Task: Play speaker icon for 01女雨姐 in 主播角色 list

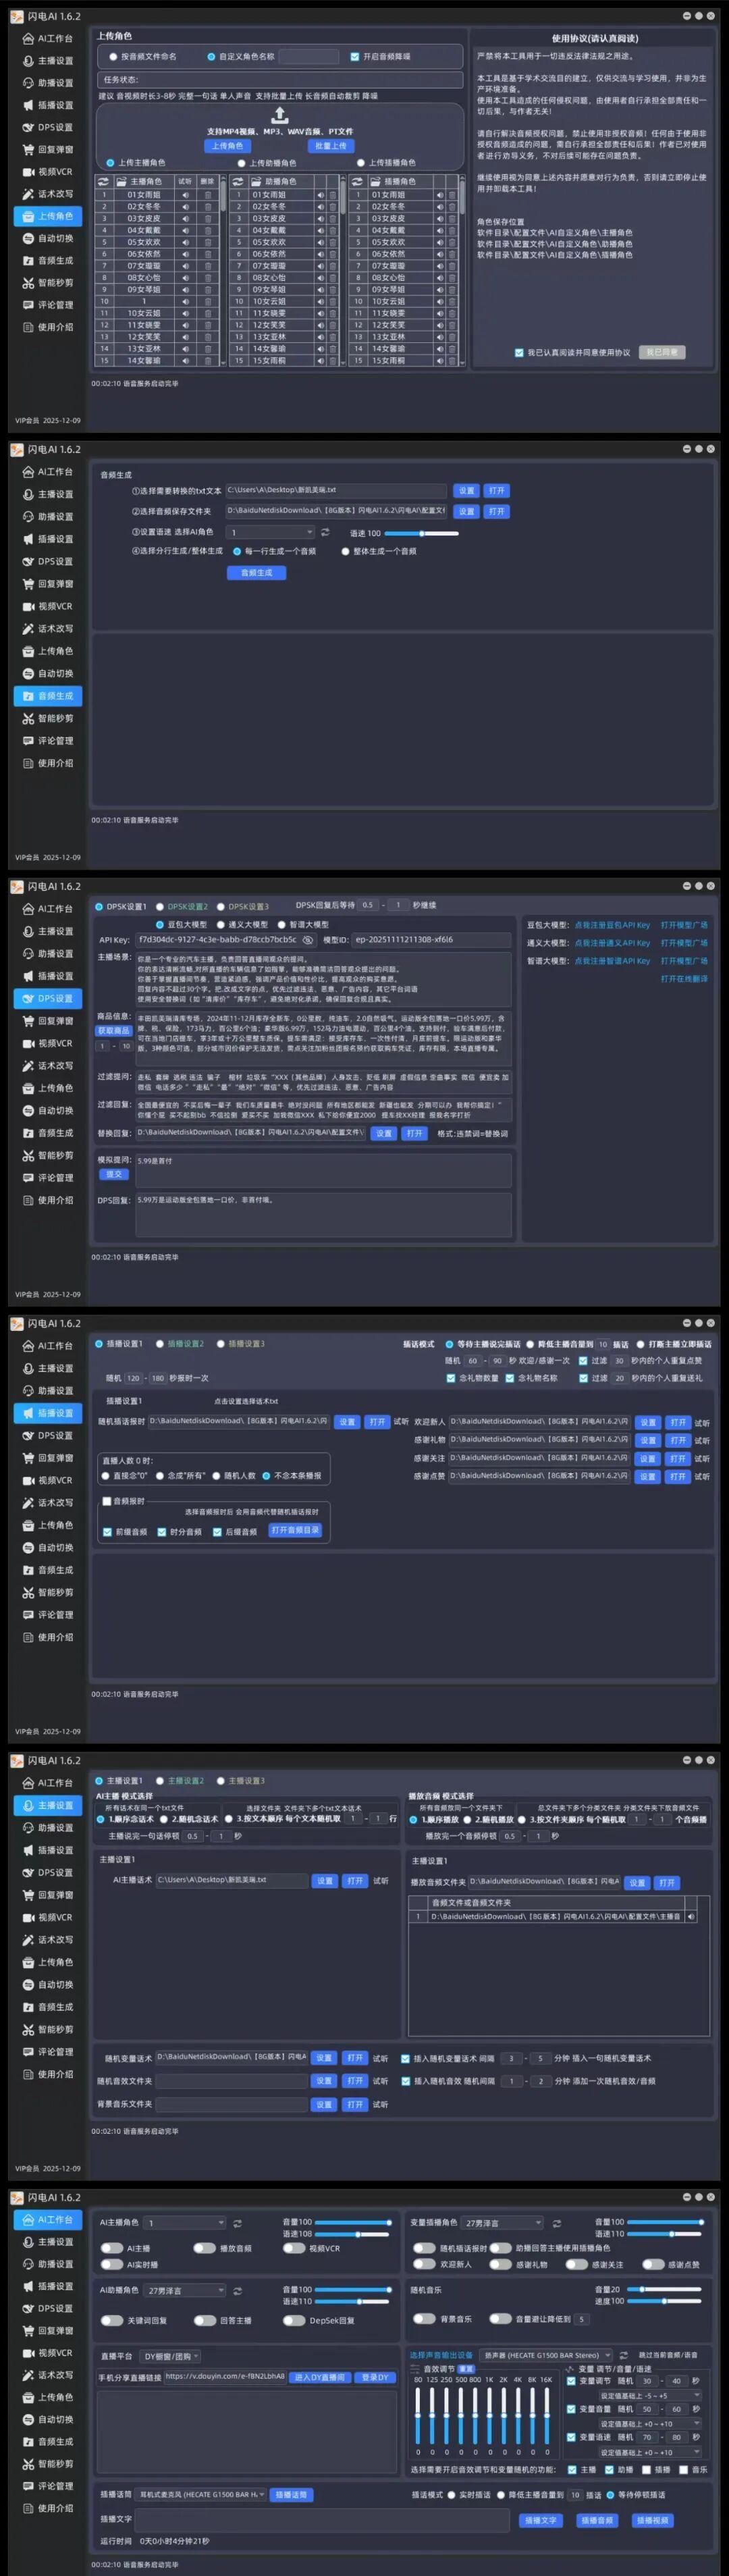Action: (x=185, y=195)
